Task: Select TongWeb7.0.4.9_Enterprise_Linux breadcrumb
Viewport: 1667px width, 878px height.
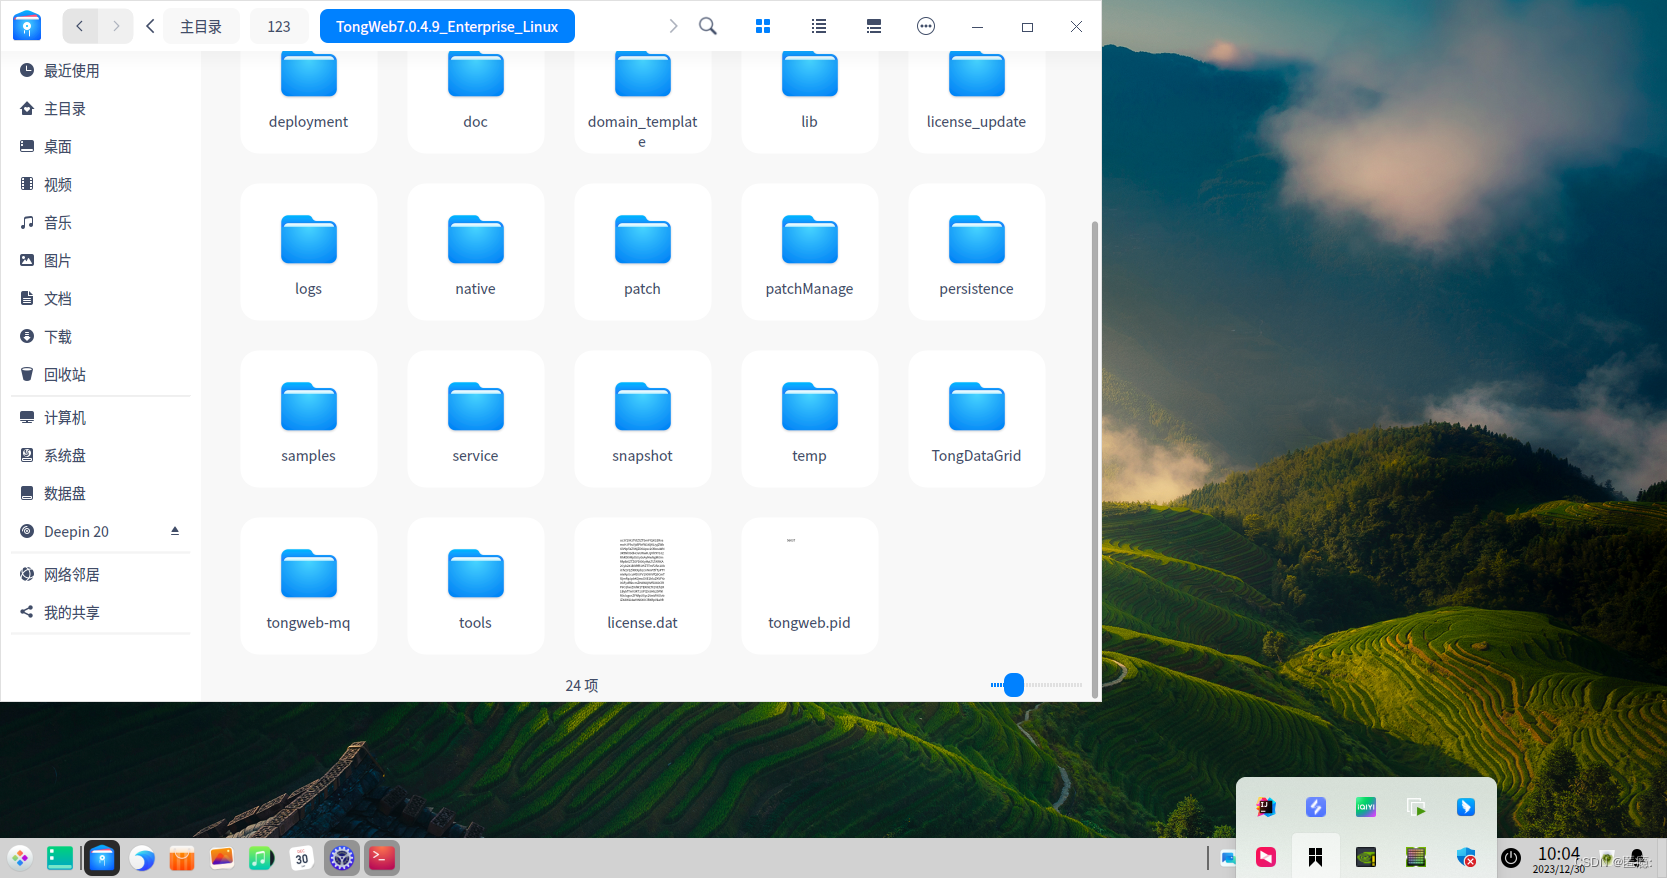Action: pyautogui.click(x=447, y=26)
